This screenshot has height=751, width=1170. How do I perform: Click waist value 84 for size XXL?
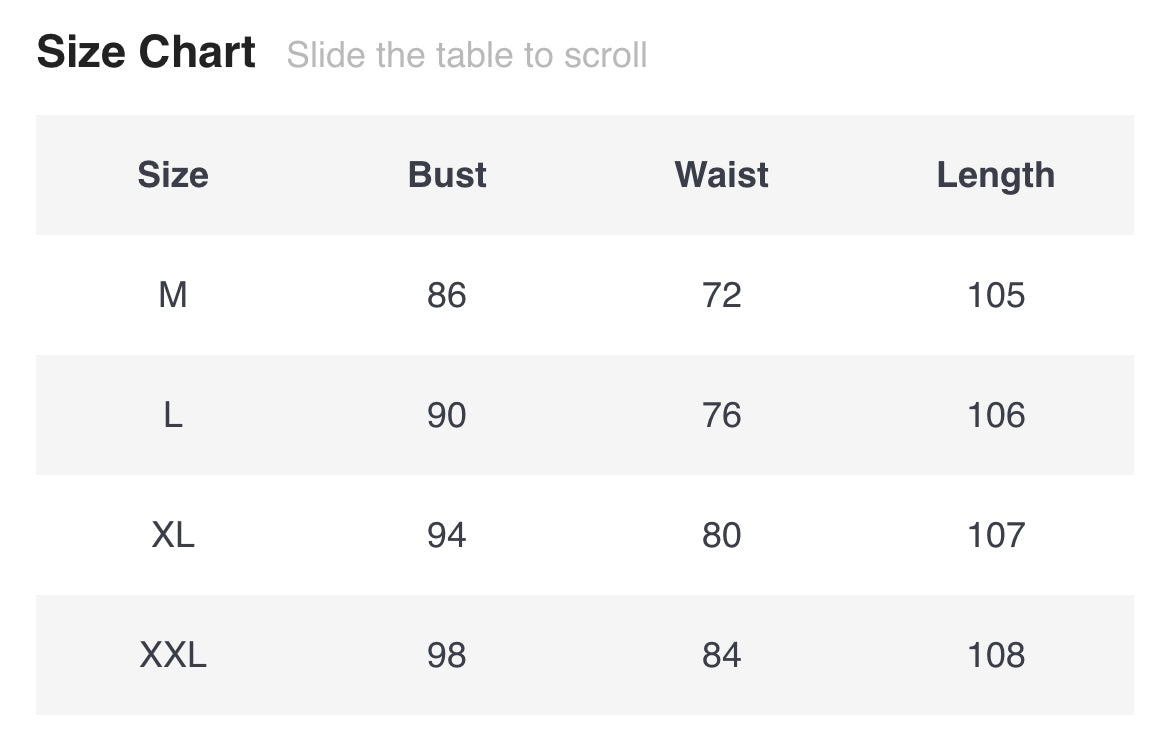pyautogui.click(x=721, y=655)
